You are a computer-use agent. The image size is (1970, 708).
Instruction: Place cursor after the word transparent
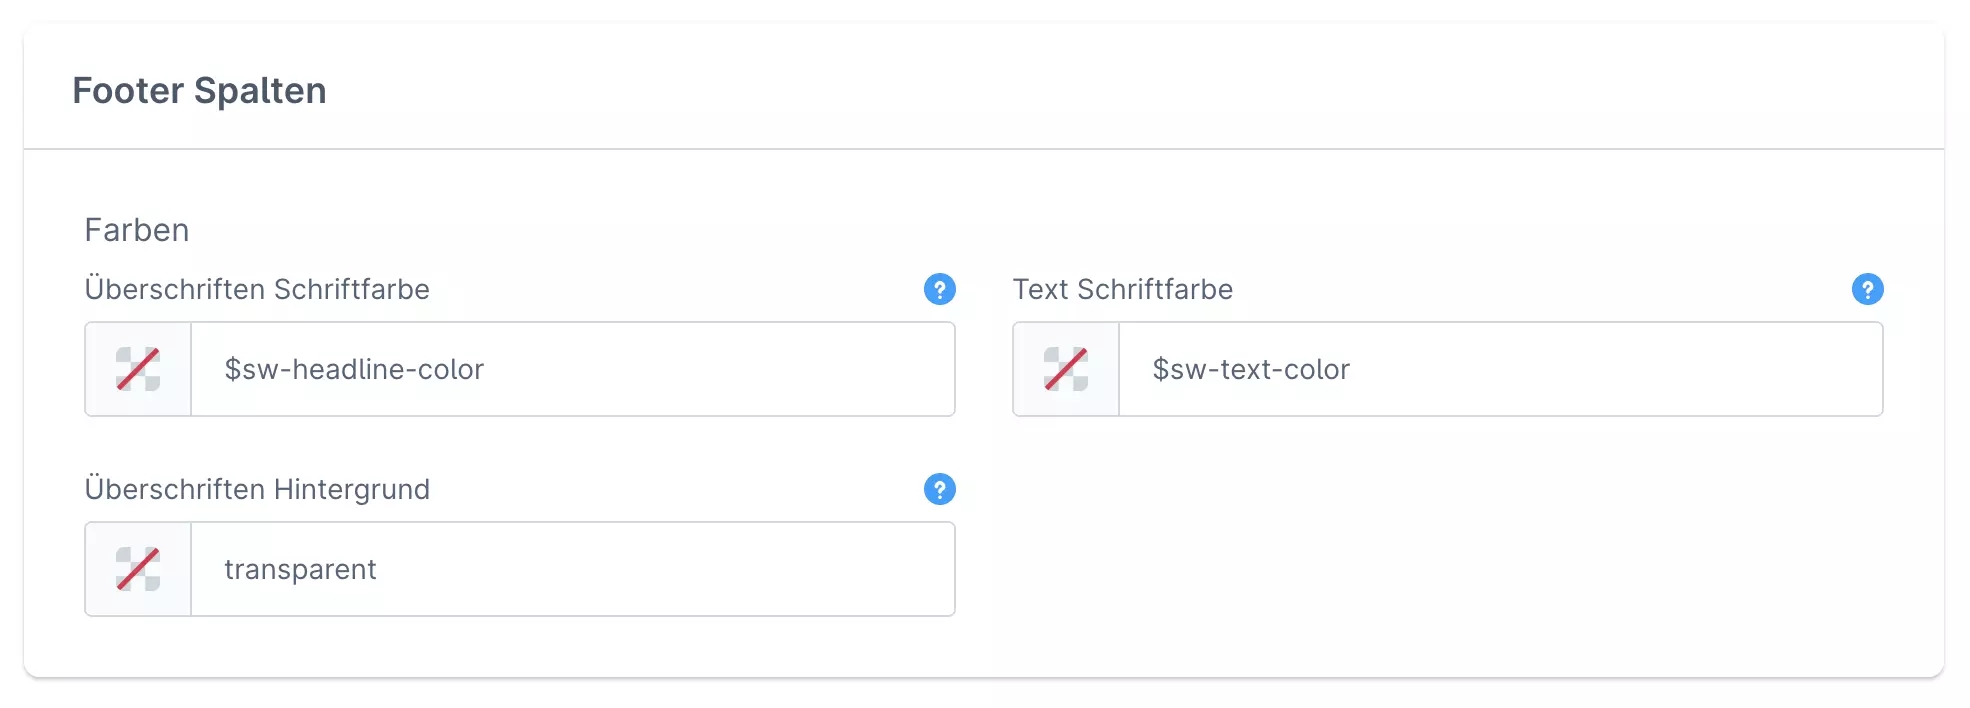(379, 569)
